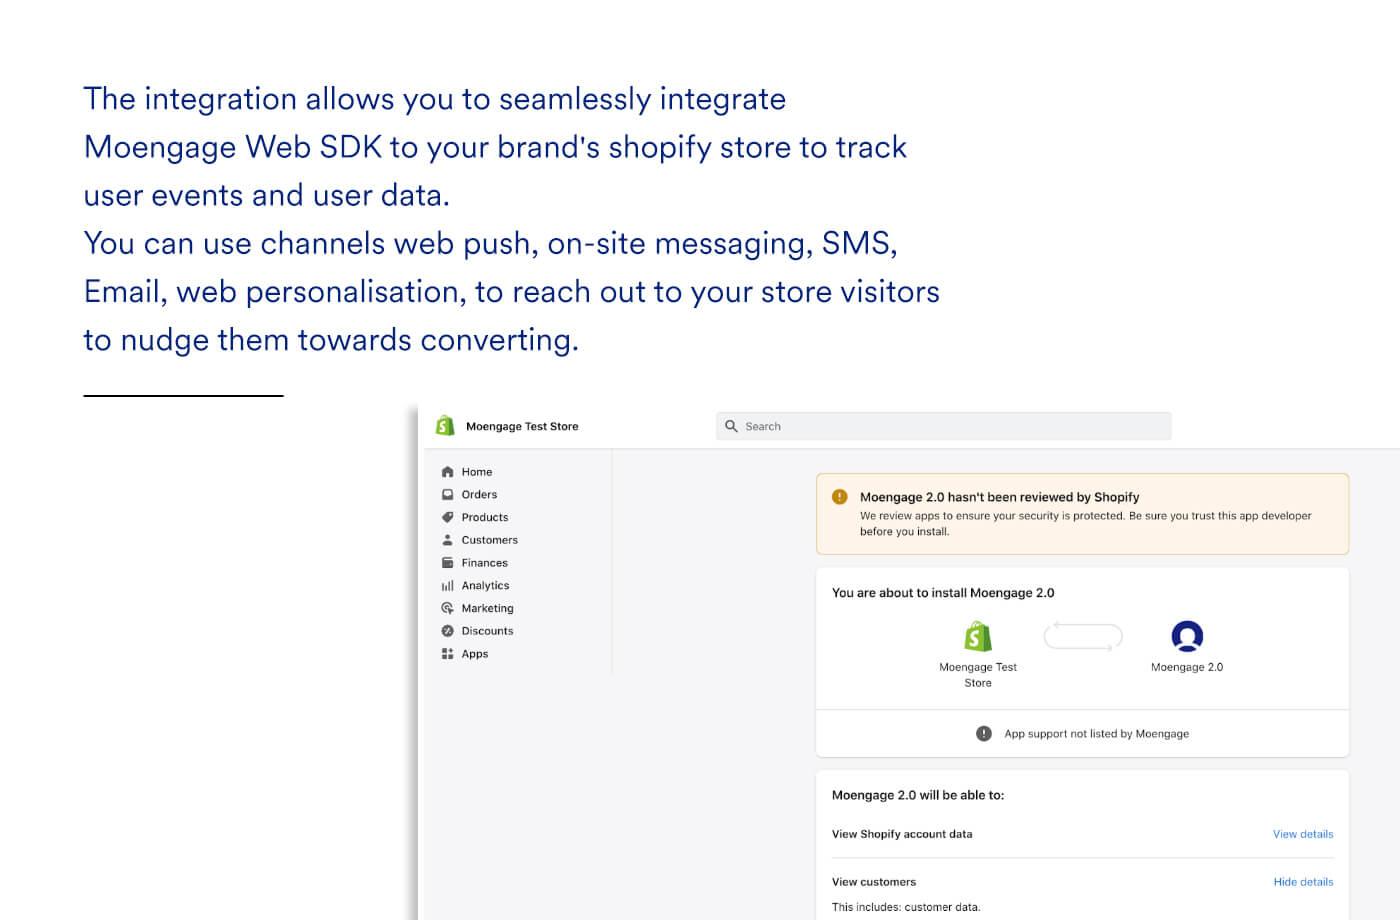
Task: Click the magnifier icon in search bar
Action: point(731,426)
